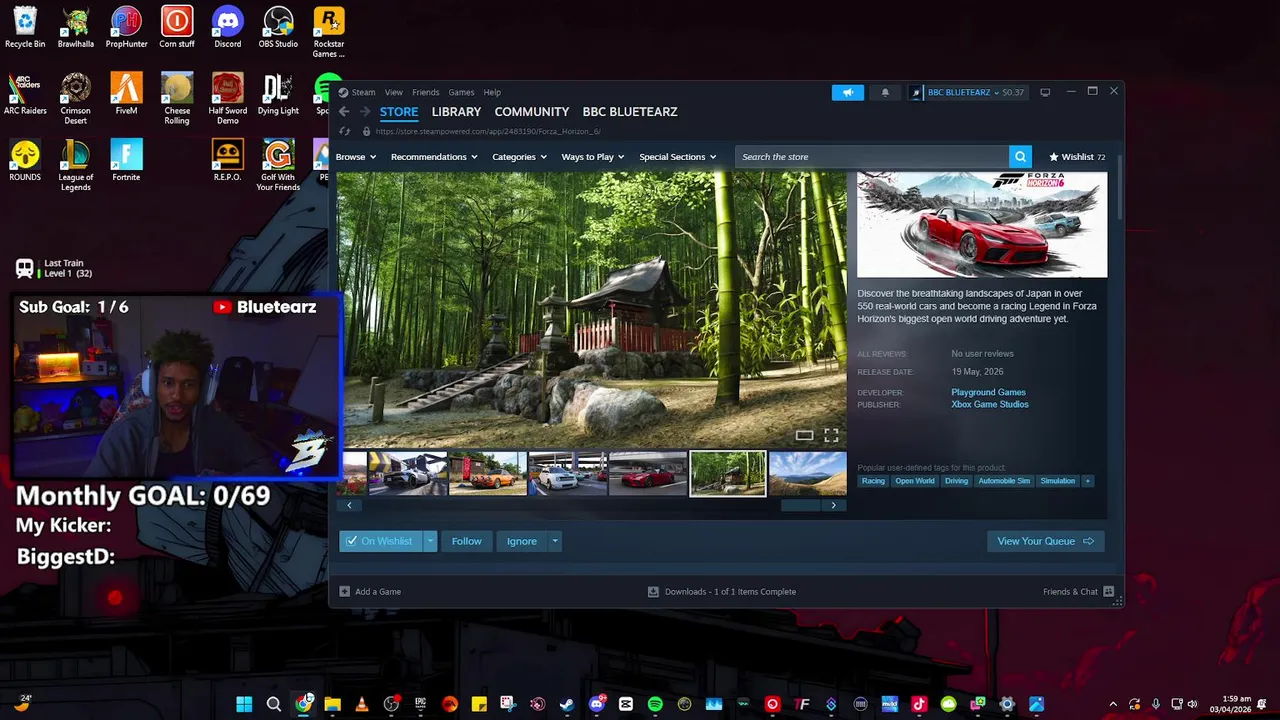
Task: Open File Explorer from the taskbar
Action: point(332,704)
